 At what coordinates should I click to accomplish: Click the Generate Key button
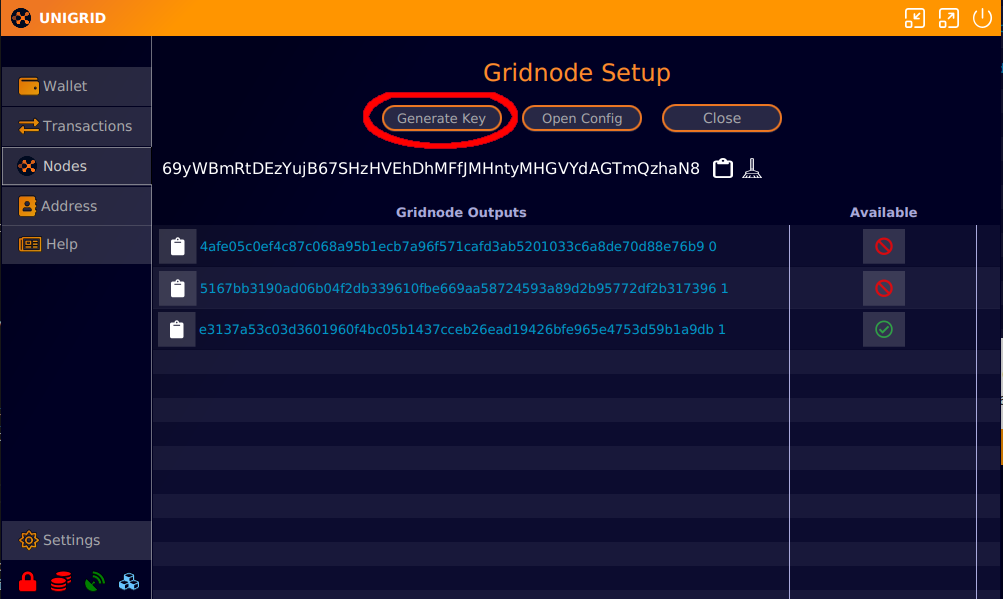tap(441, 118)
